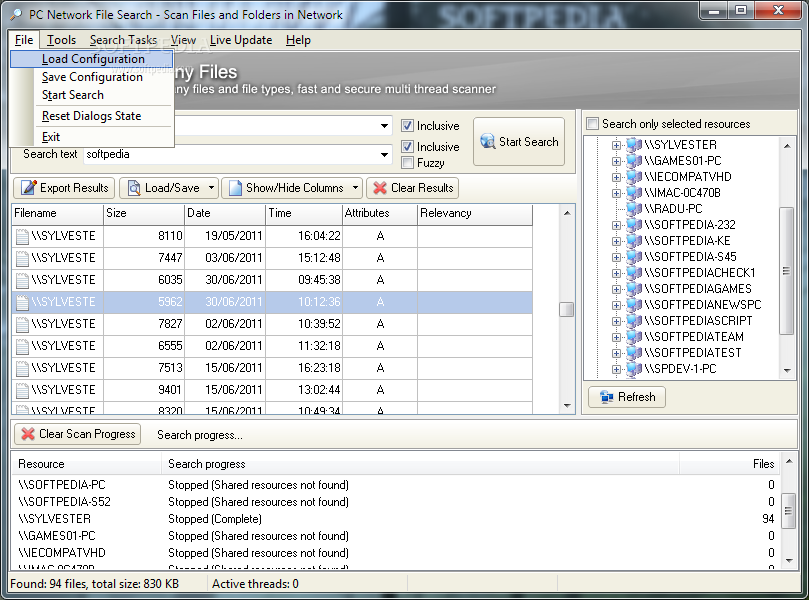The width and height of the screenshot is (809, 600).
Task: Expand the \\SPDEV-1-PC tree node
Action: (x=616, y=369)
